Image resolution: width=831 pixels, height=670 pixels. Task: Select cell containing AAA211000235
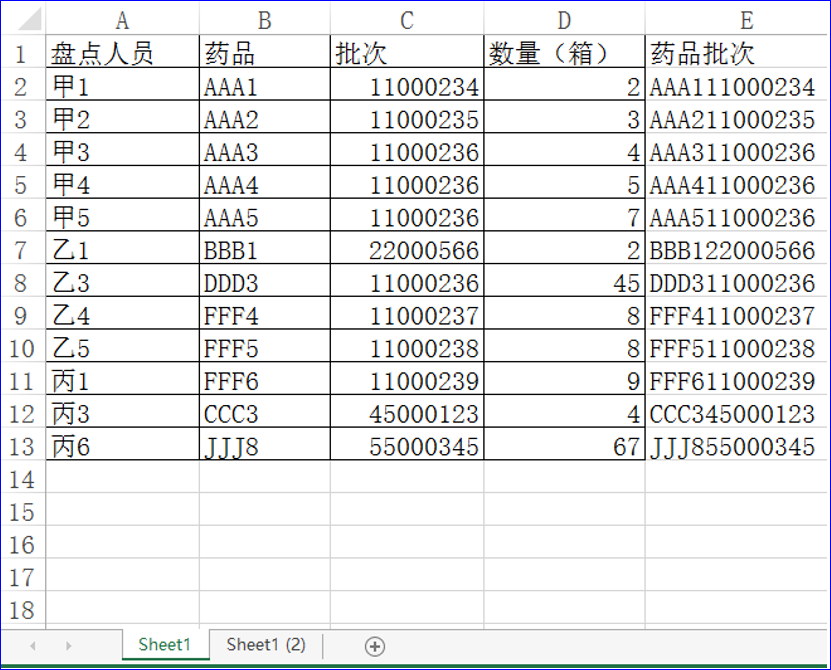click(x=737, y=119)
